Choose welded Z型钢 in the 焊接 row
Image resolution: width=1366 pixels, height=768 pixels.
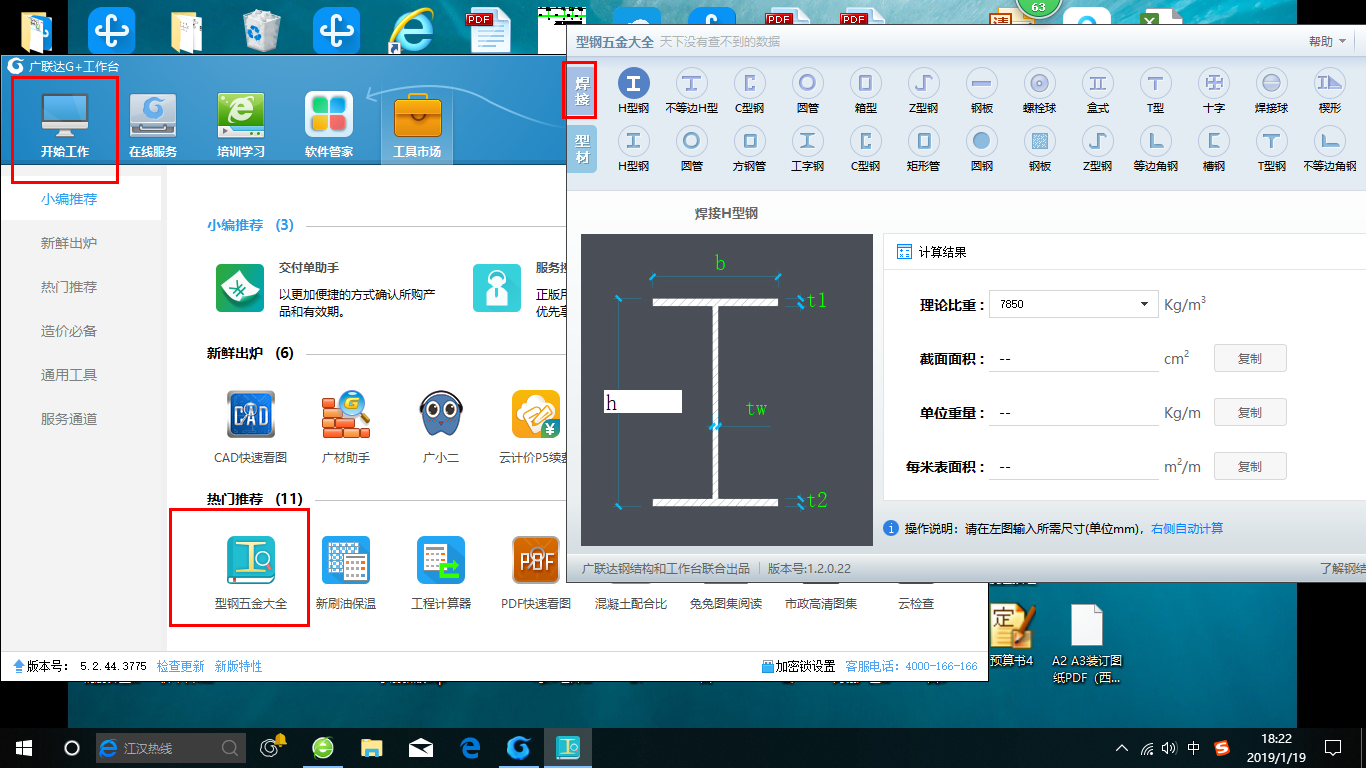(923, 91)
